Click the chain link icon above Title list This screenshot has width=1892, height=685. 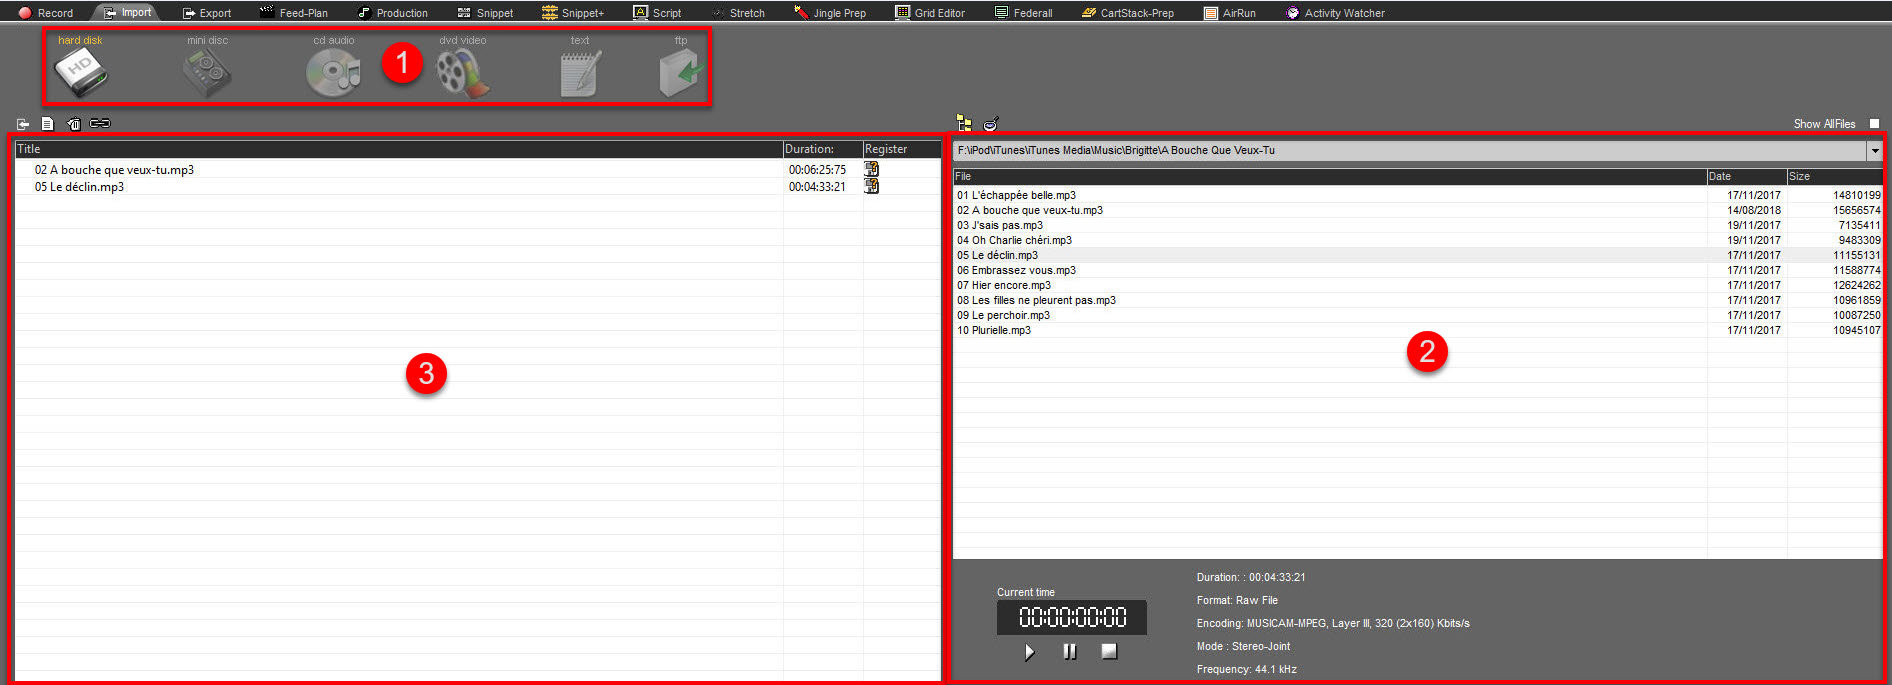click(100, 123)
